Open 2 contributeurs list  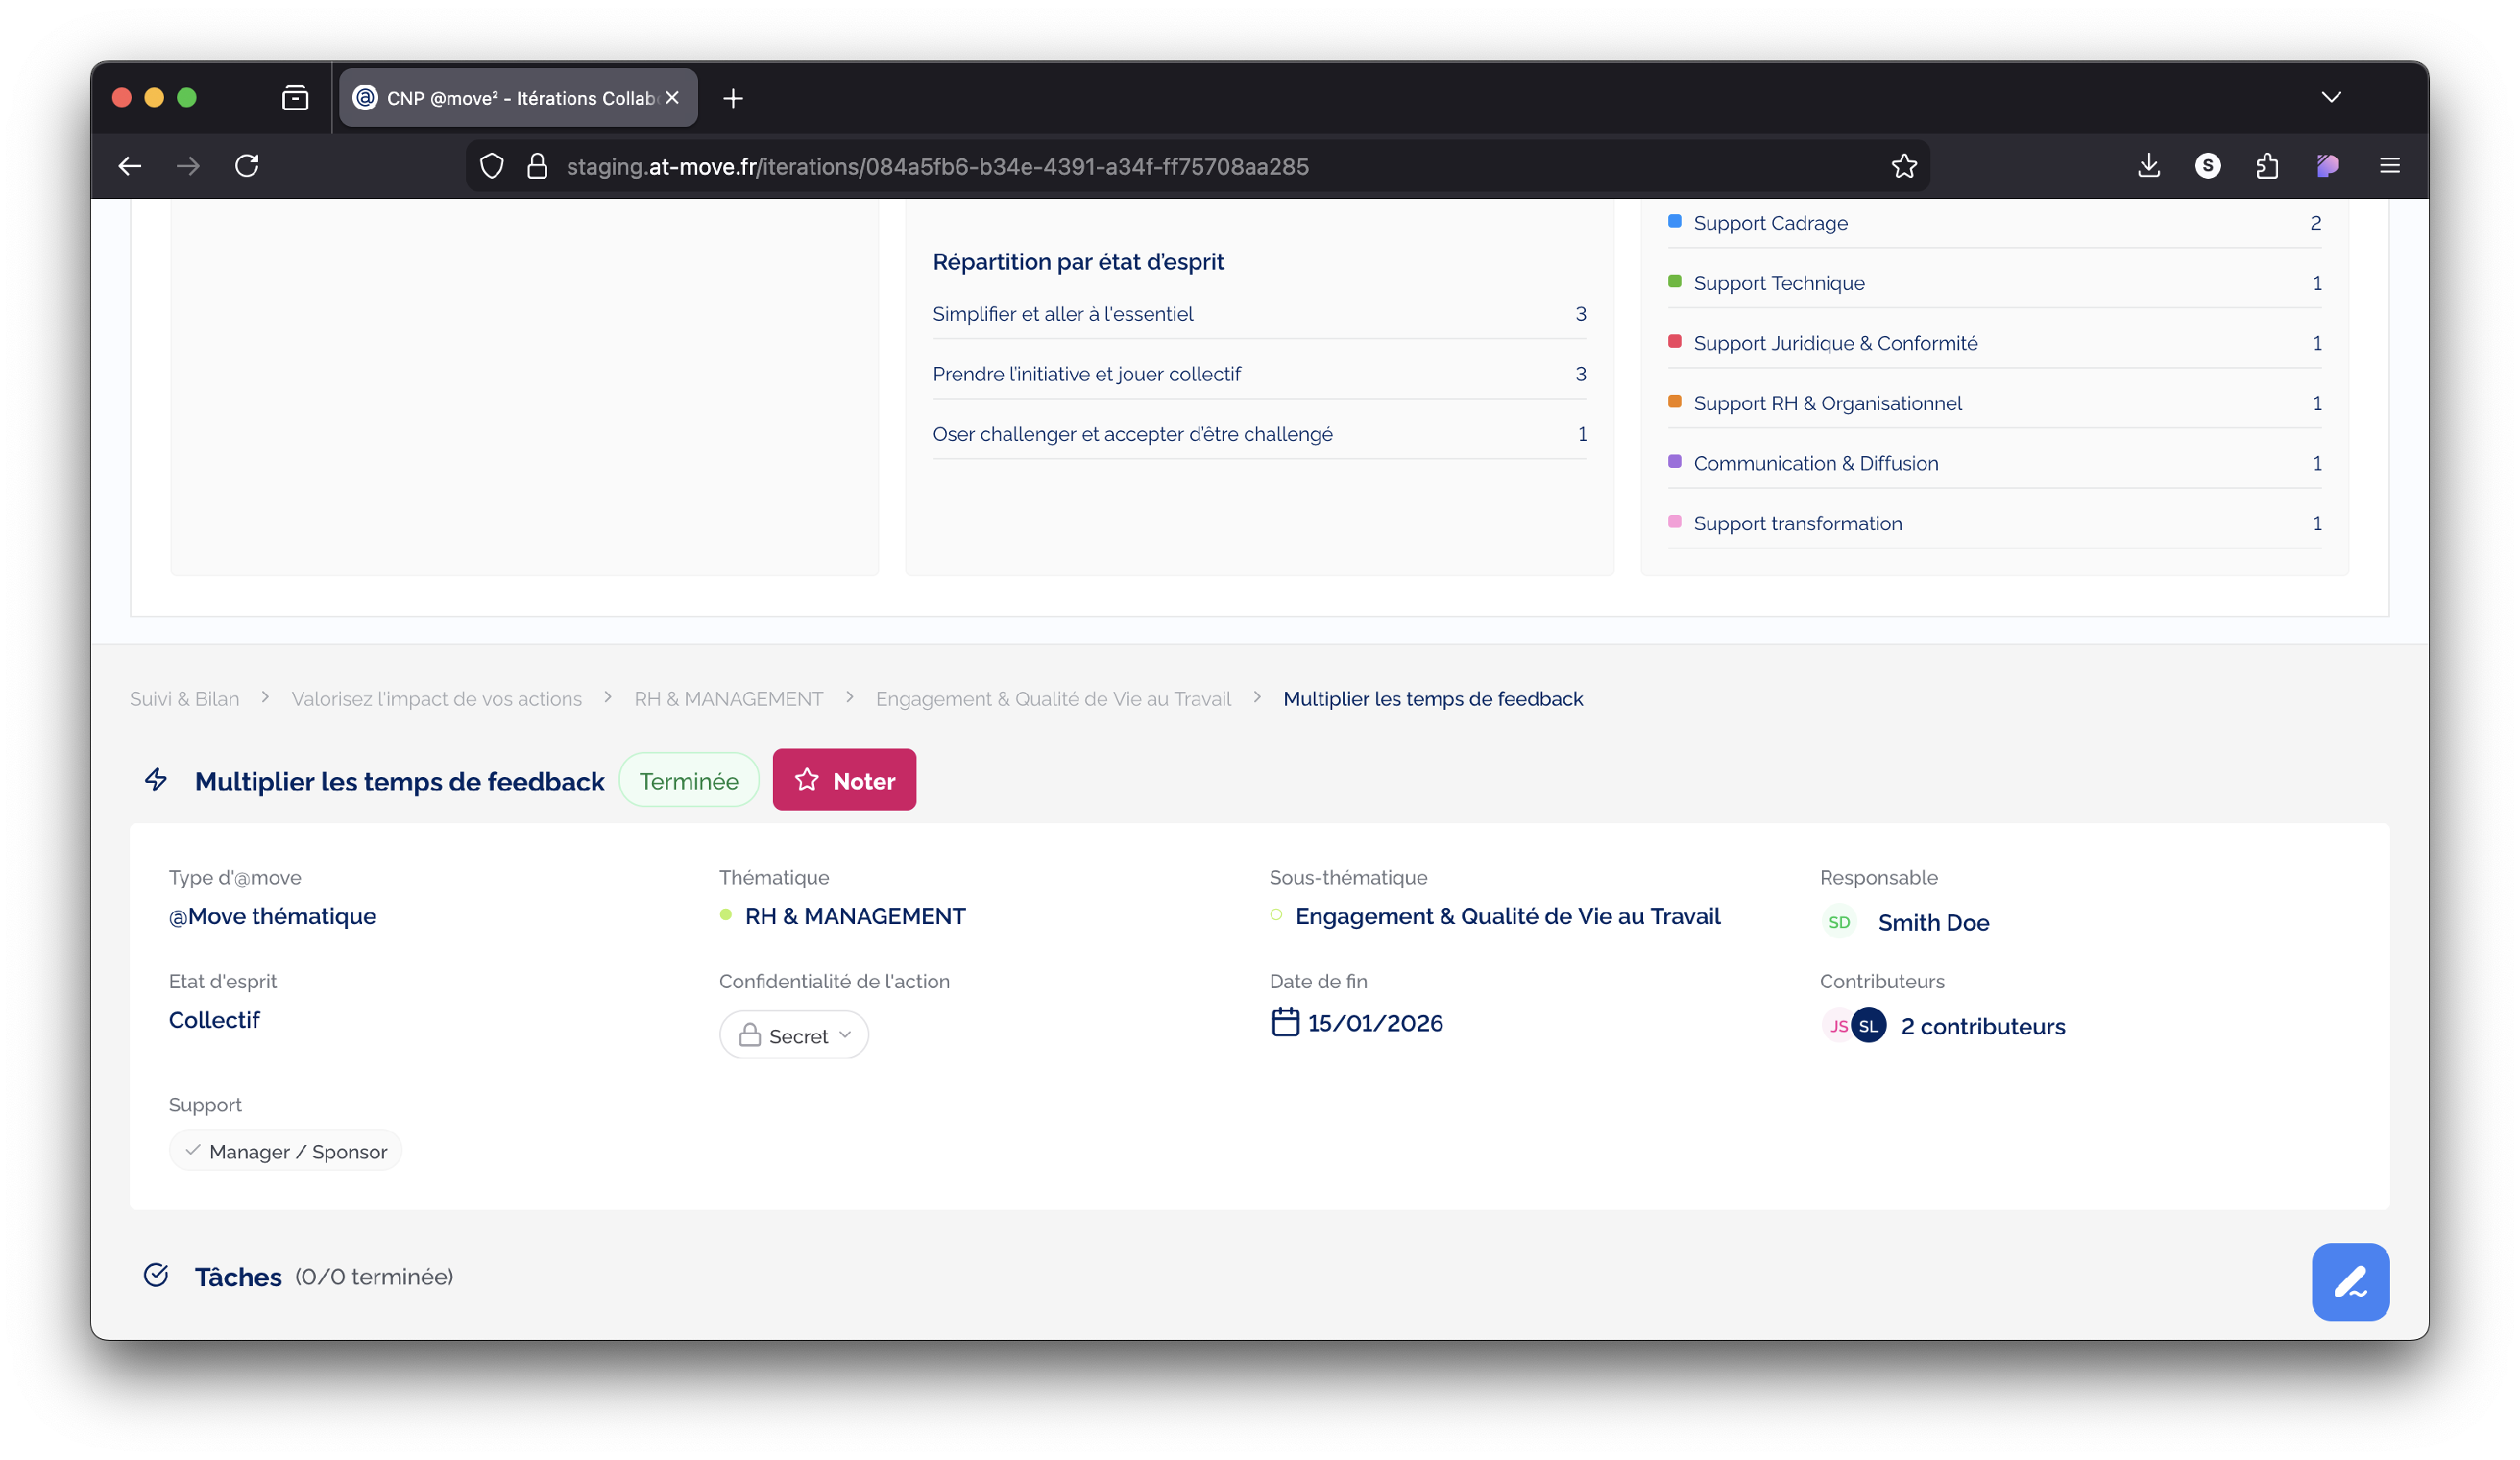point(1982,1026)
